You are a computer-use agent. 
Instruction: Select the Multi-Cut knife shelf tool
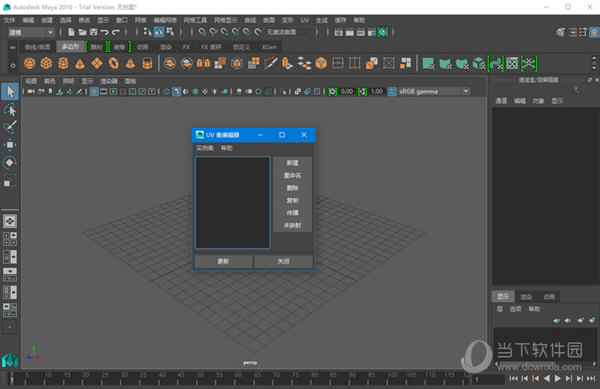(x=271, y=63)
